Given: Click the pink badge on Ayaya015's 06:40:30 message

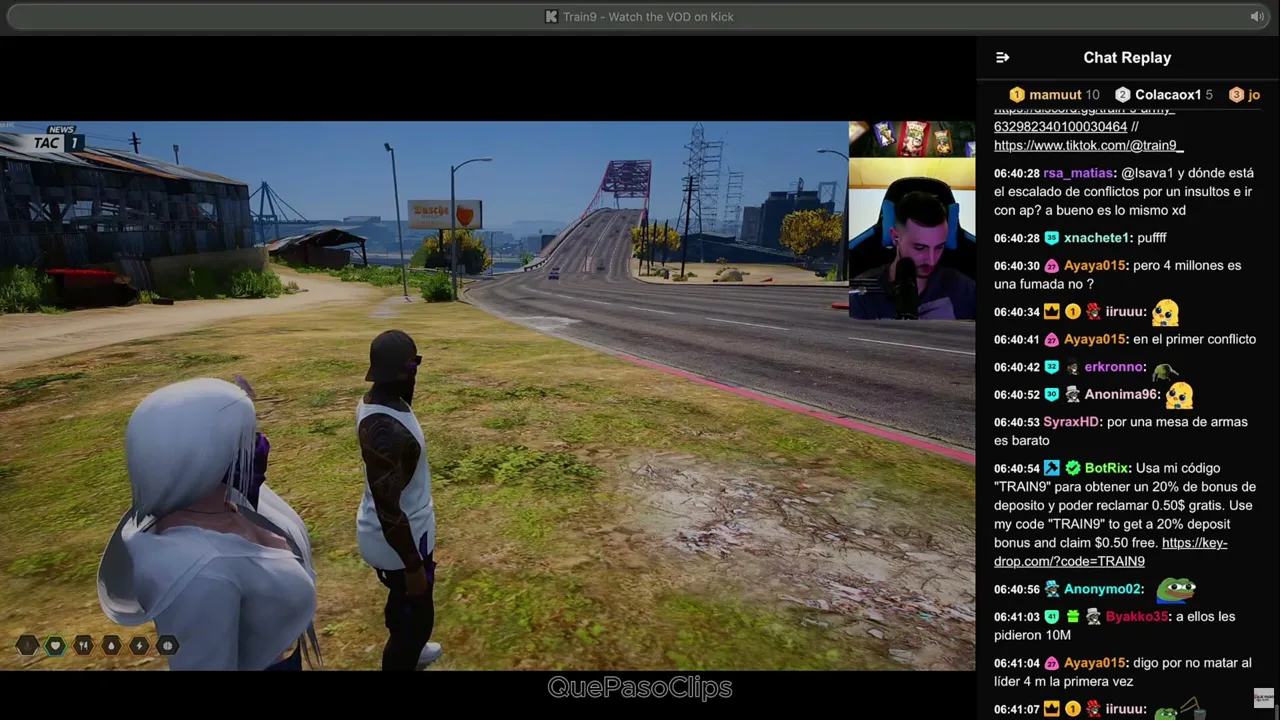Looking at the screenshot, I should point(1051,266).
